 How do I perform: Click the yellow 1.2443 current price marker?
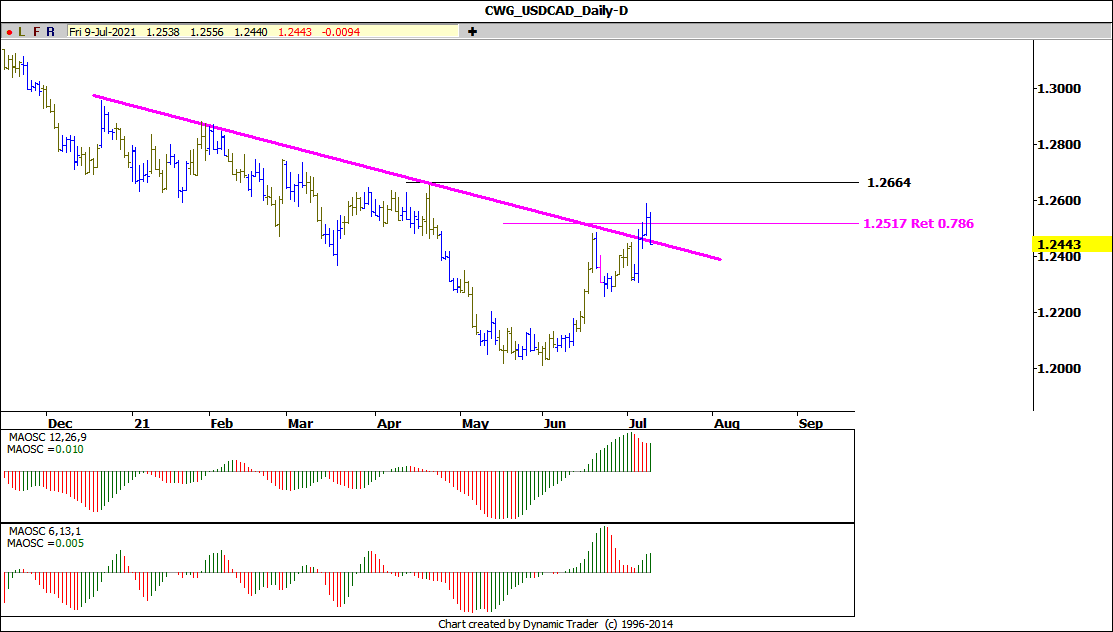point(1071,244)
